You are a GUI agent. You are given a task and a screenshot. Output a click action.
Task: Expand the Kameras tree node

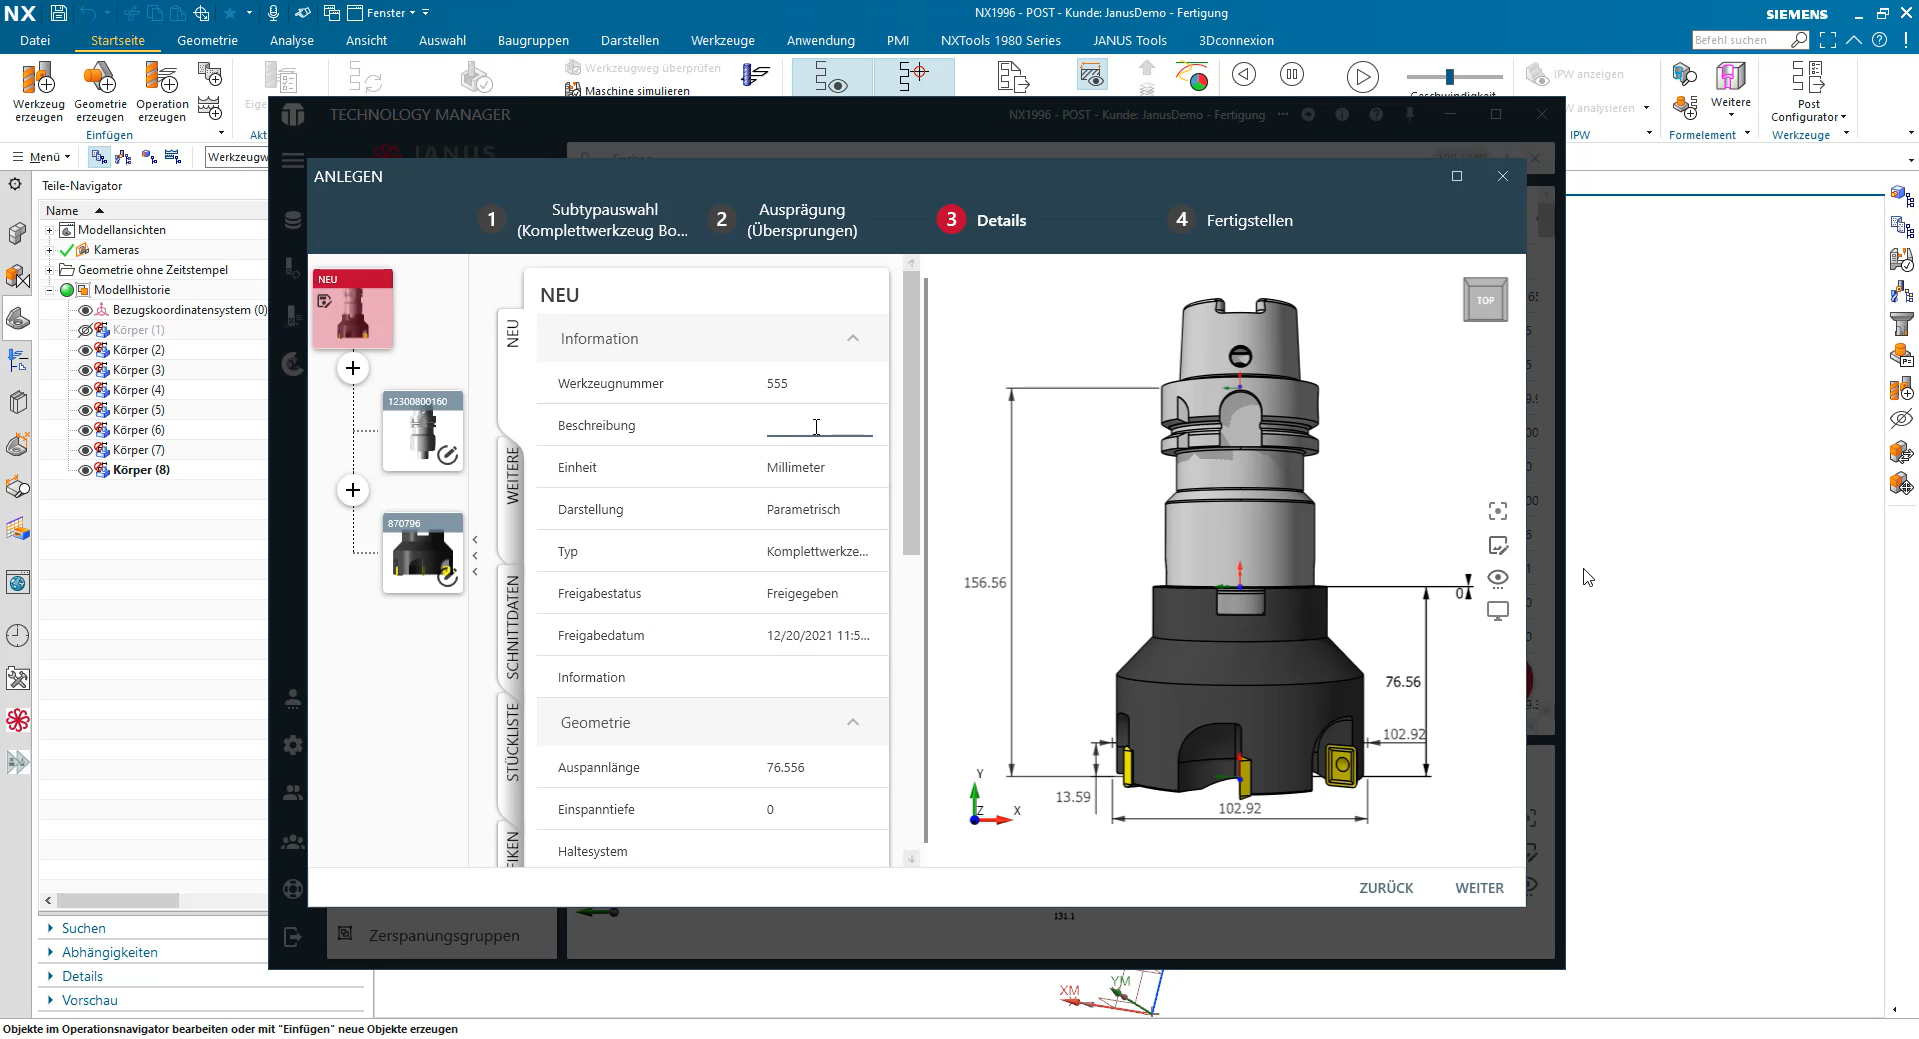(x=49, y=250)
